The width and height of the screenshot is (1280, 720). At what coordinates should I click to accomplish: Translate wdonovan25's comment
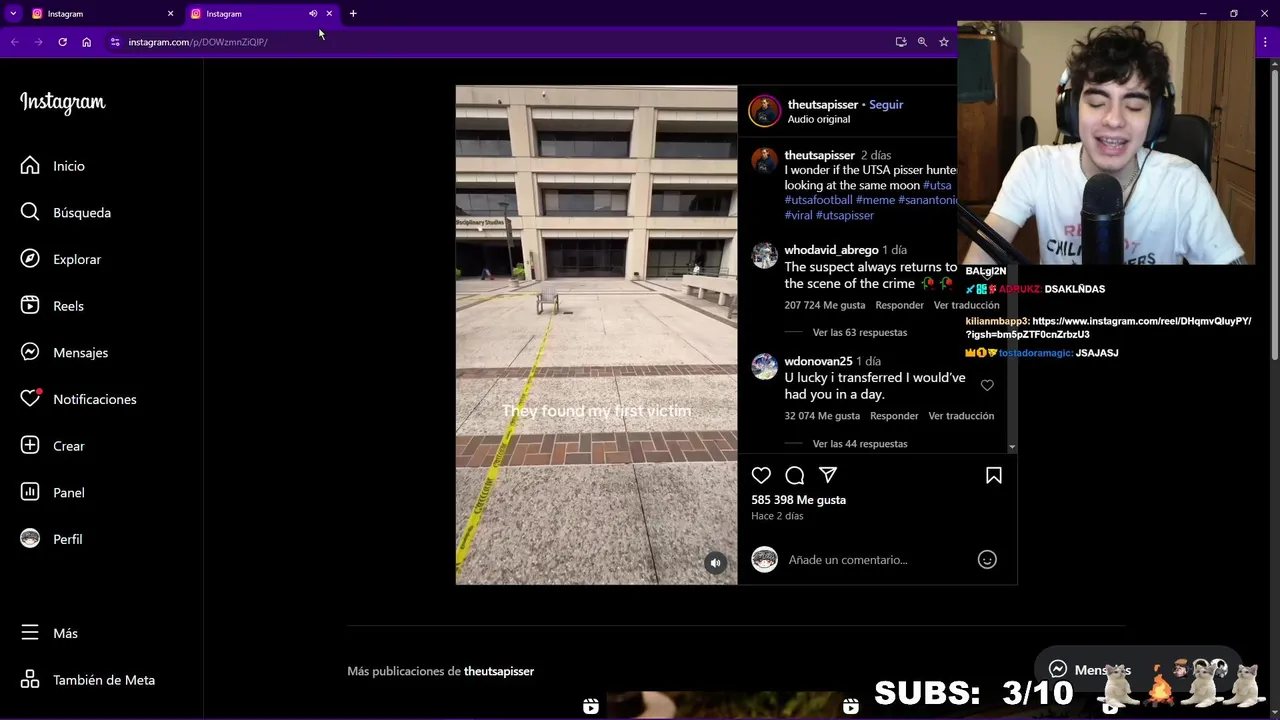coord(961,416)
